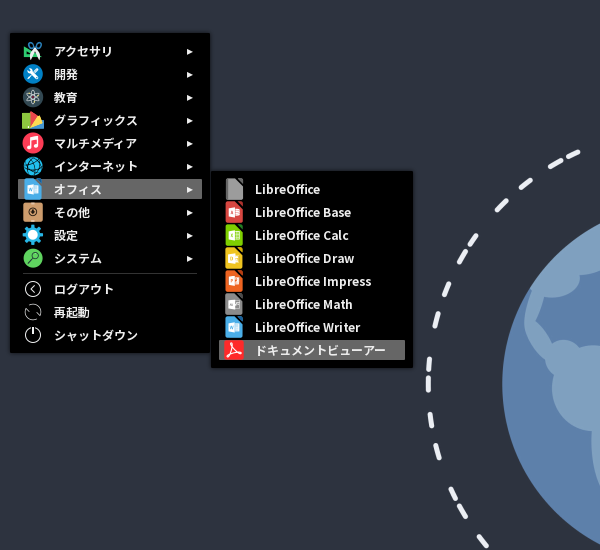Viewport: 600px width, 550px height.
Task: Click the gray LibreOffice start center icon
Action: pyautogui.click(x=234, y=189)
